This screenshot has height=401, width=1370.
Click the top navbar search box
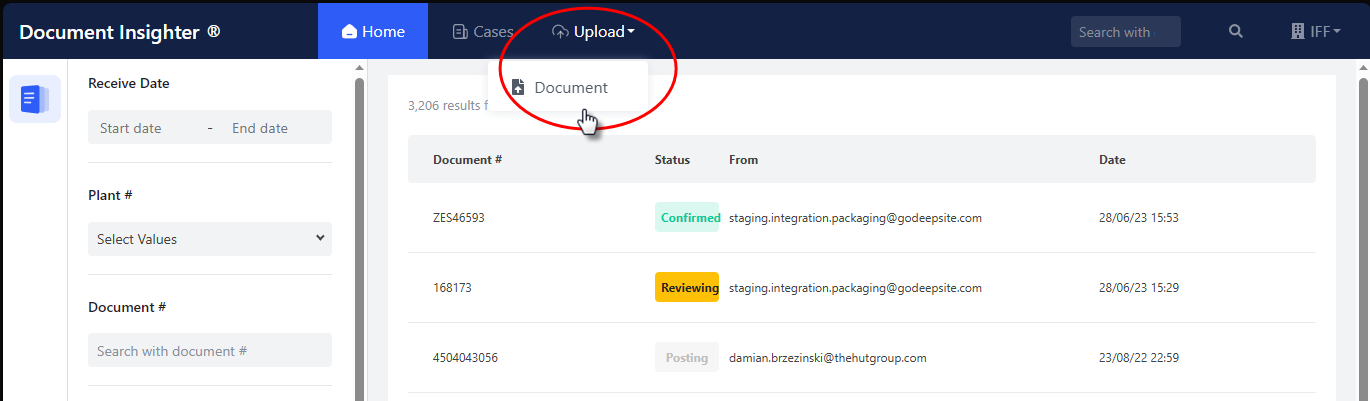pyautogui.click(x=1125, y=32)
